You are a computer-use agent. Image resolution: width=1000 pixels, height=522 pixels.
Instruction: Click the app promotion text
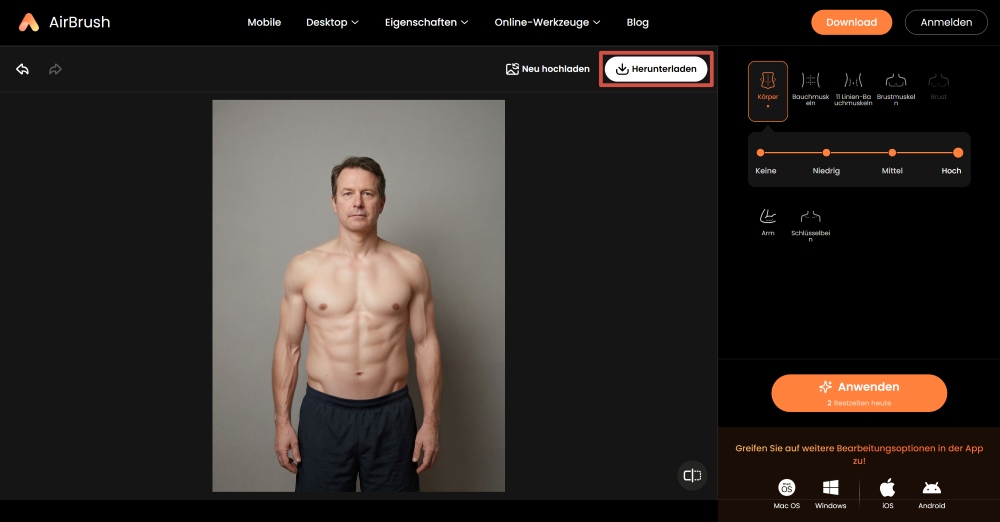tap(859, 454)
